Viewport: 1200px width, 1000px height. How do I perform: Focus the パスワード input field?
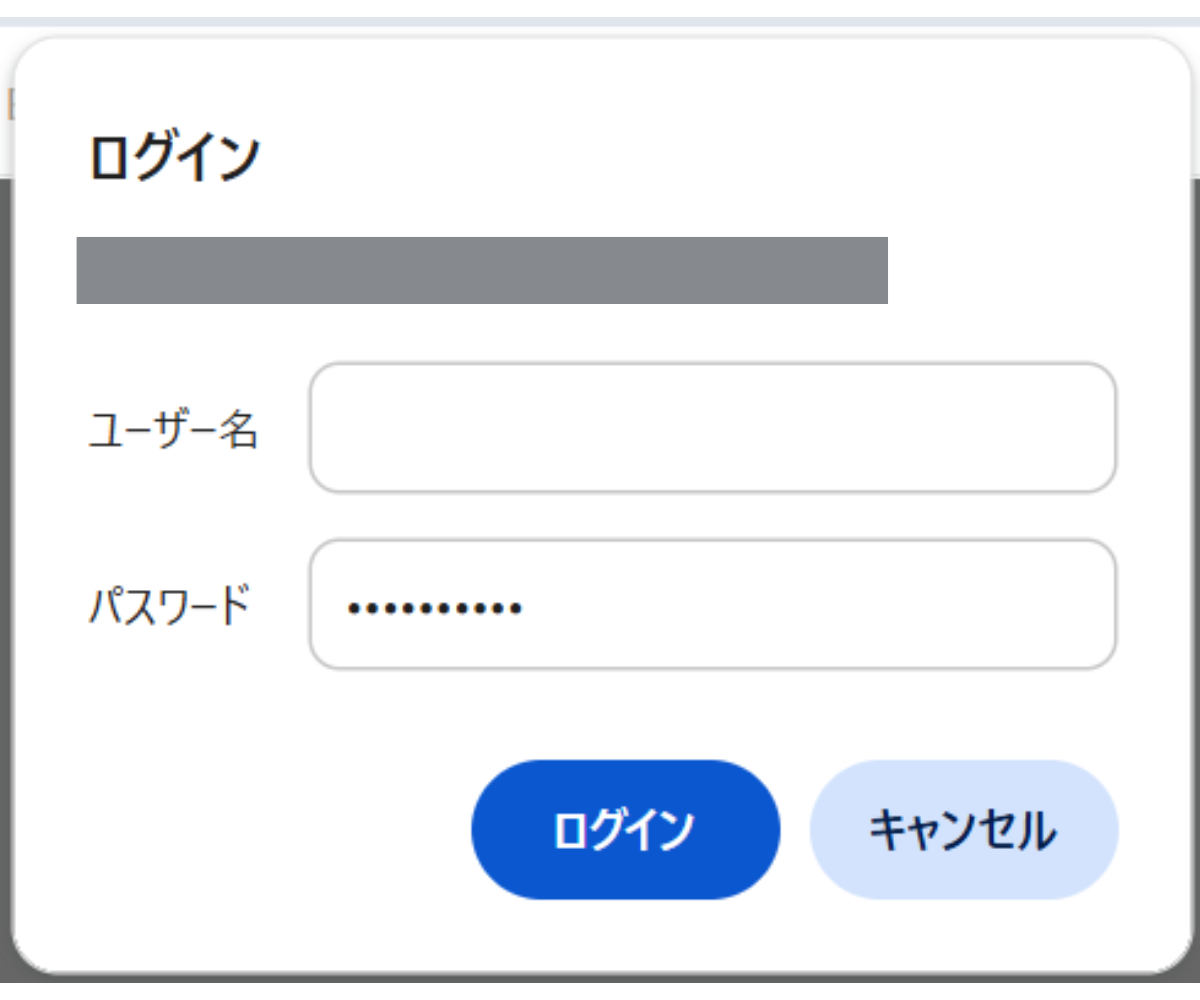pyautogui.click(x=712, y=605)
